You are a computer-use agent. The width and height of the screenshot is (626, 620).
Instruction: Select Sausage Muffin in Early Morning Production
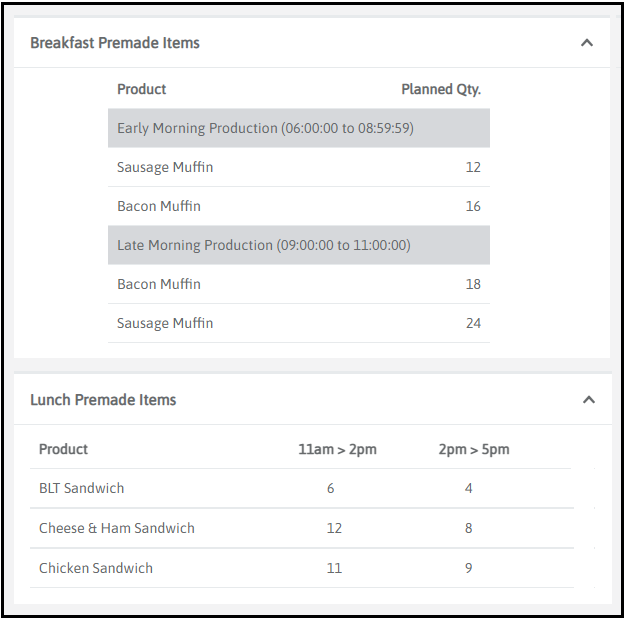pos(165,167)
